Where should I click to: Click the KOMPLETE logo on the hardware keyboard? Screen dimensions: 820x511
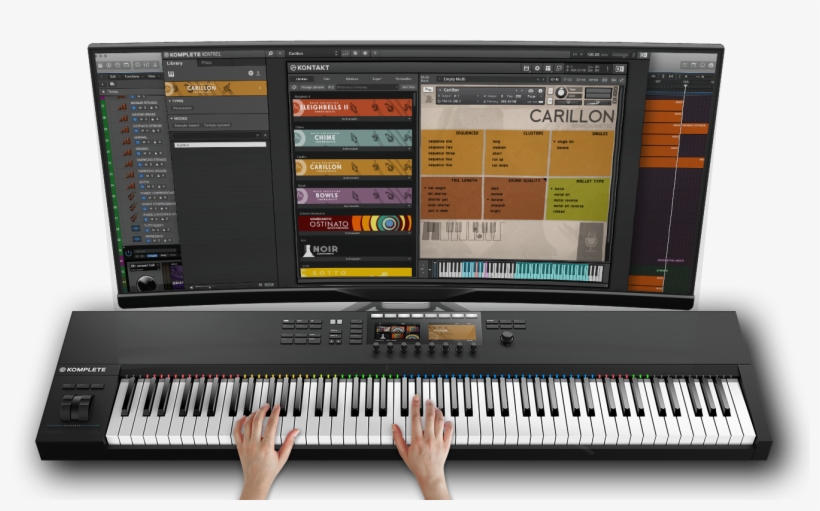point(83,369)
